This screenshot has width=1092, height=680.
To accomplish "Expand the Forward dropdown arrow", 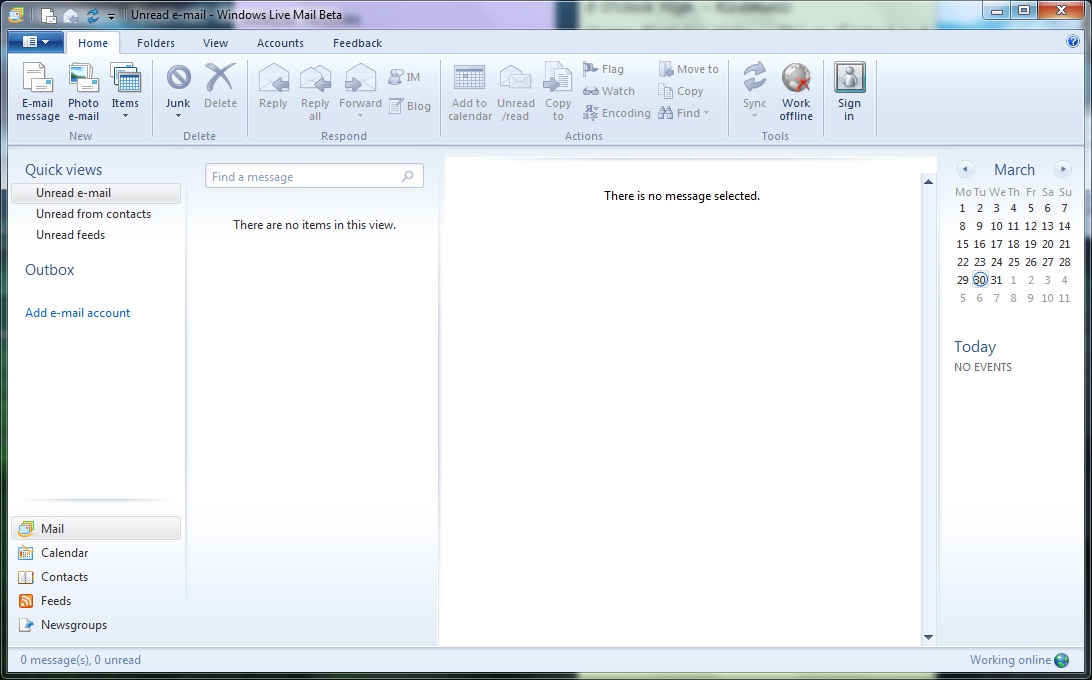I will pos(360,116).
